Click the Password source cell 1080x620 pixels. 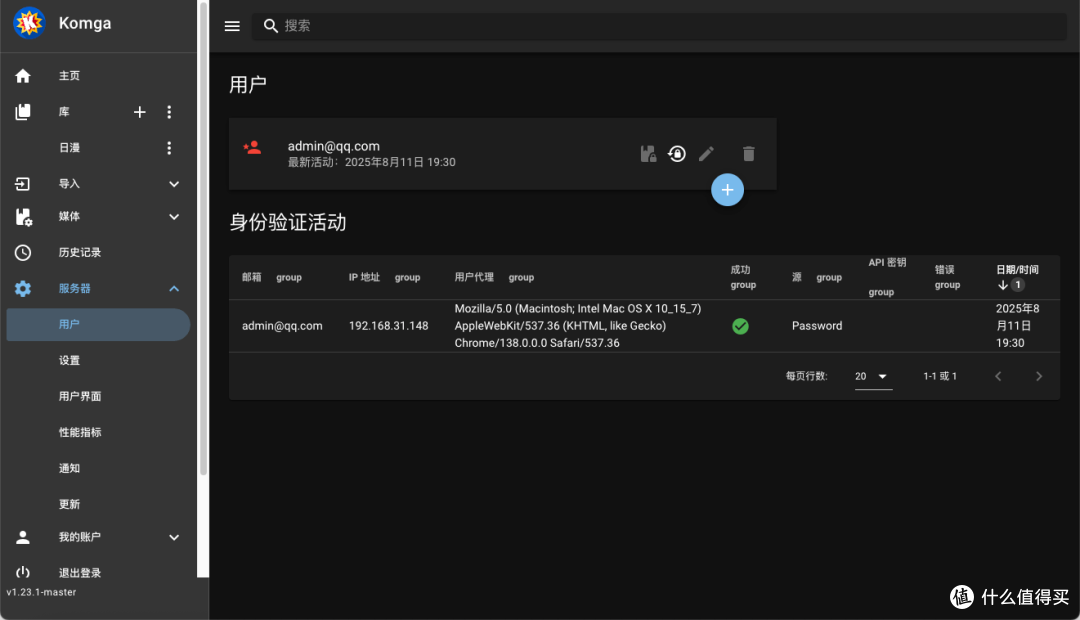(817, 326)
